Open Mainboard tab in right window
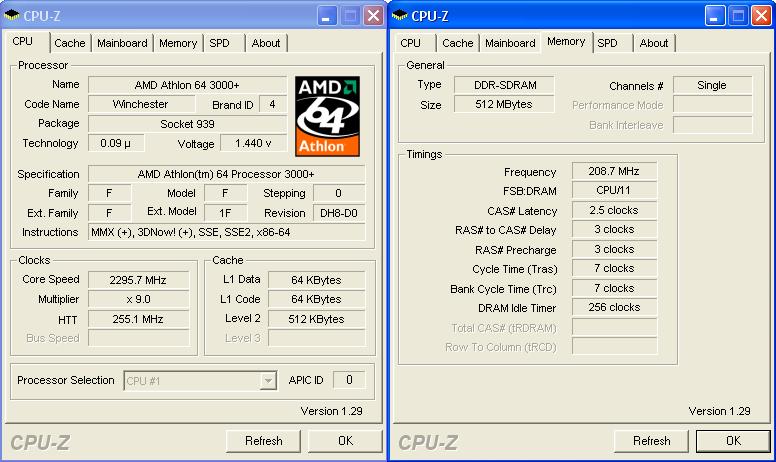The image size is (776, 462). click(510, 43)
